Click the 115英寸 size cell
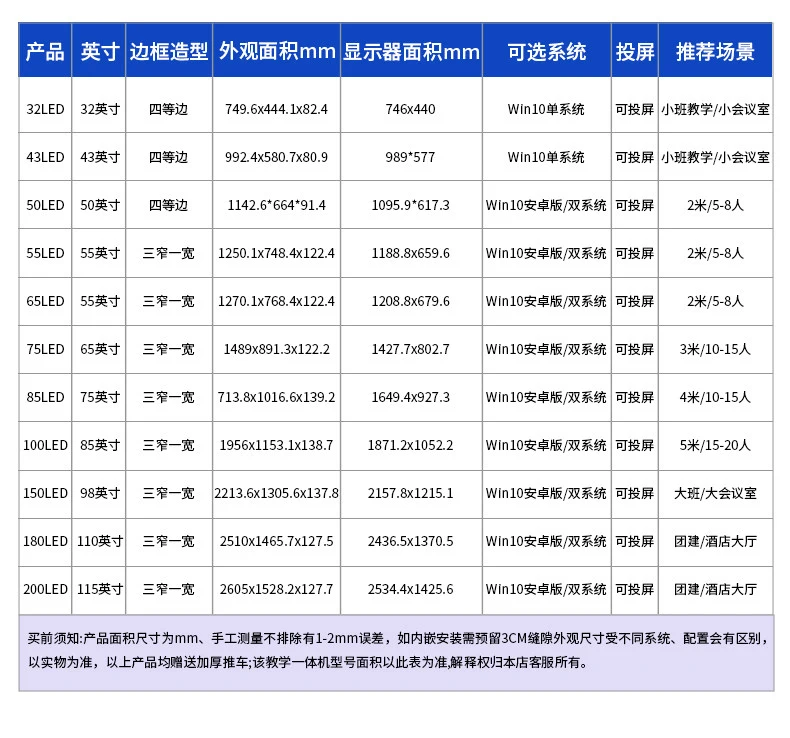Viewport: 790px width, 738px height. [x=100, y=589]
